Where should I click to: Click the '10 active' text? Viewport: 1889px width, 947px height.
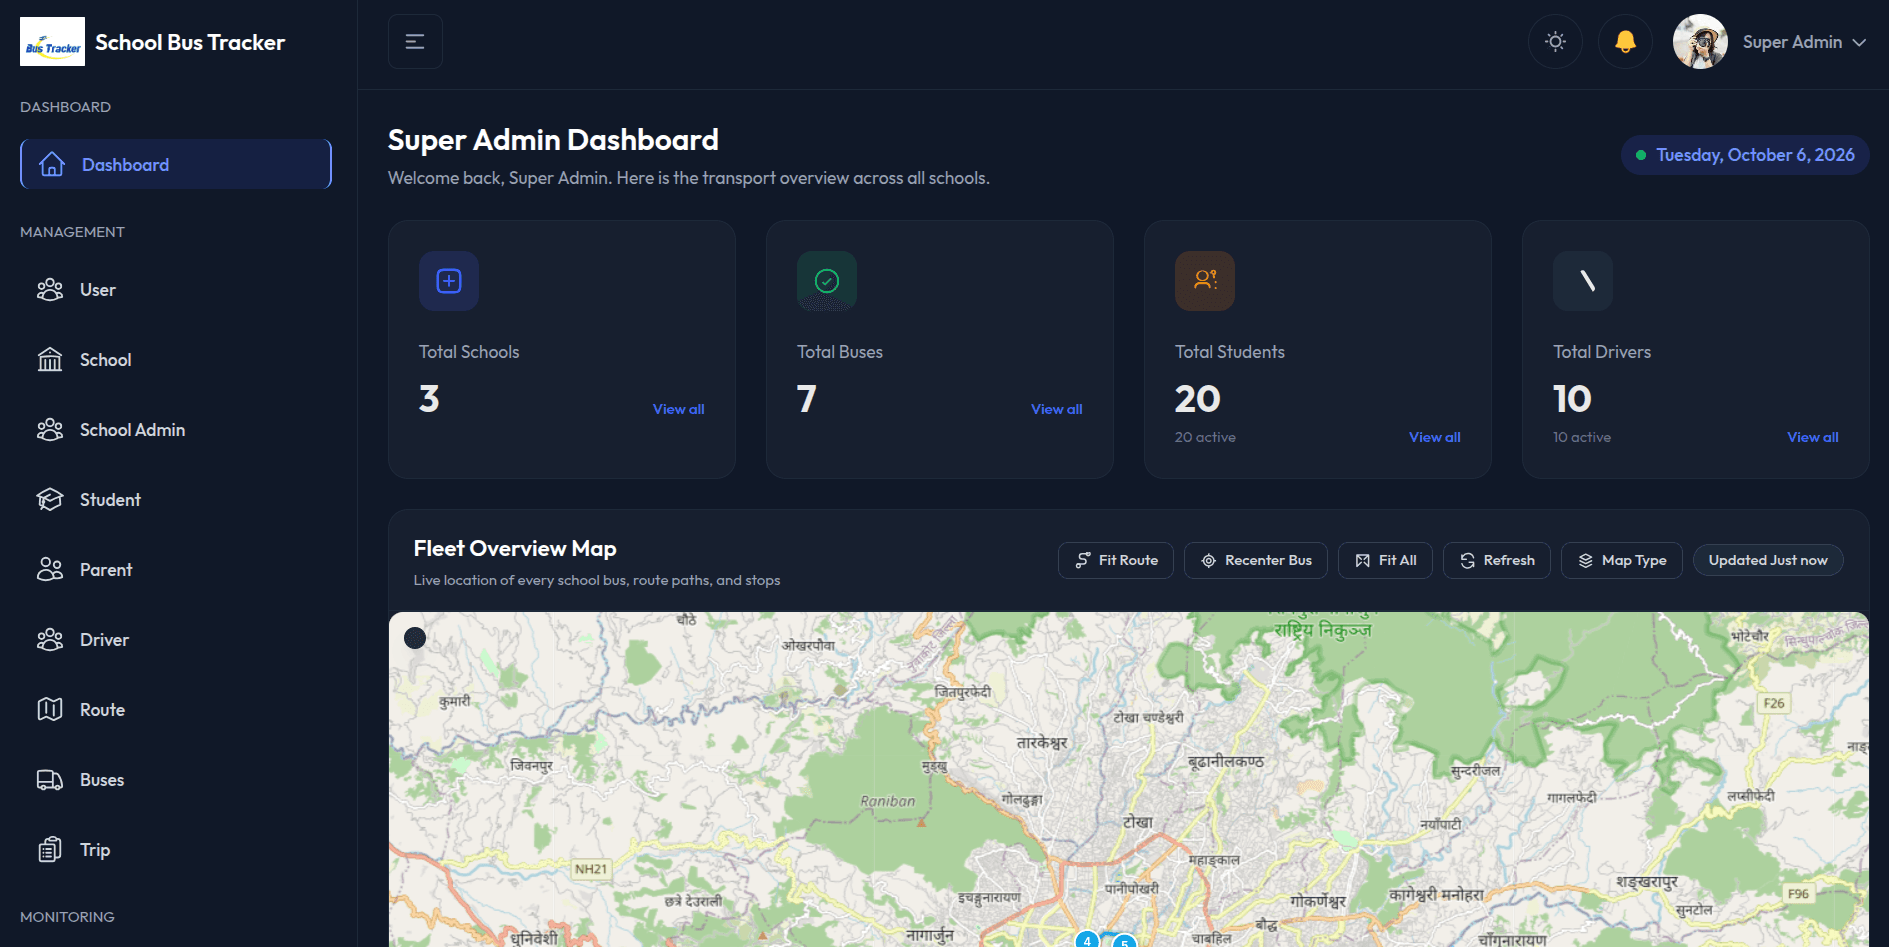coord(1582,437)
